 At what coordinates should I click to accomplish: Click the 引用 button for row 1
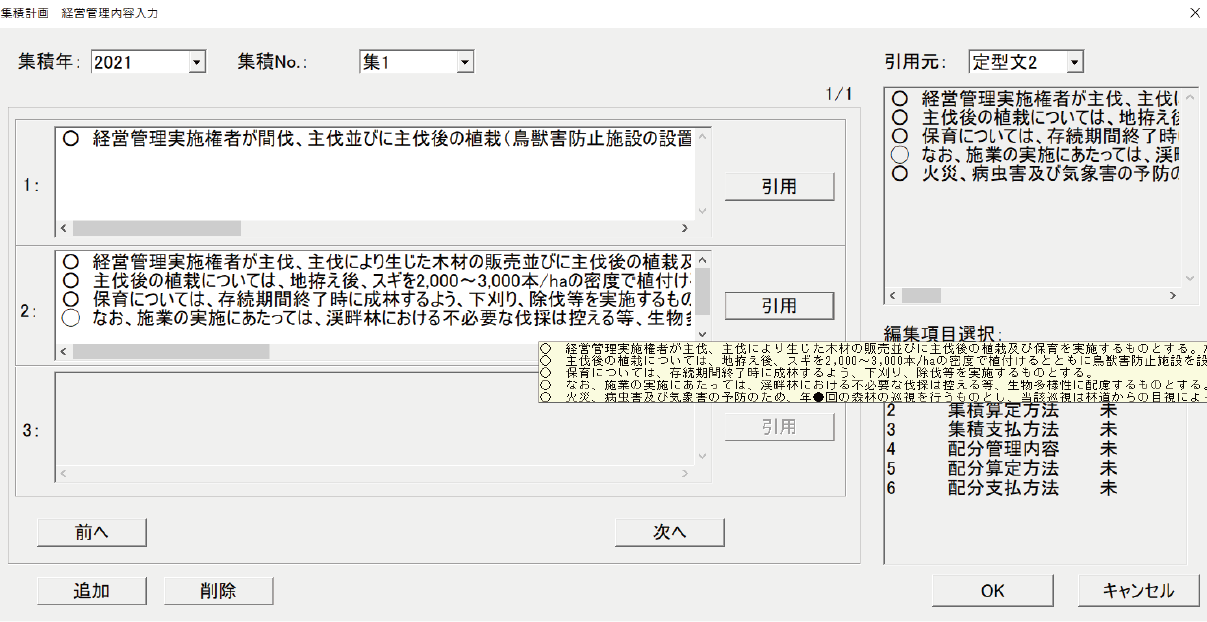[x=779, y=187]
